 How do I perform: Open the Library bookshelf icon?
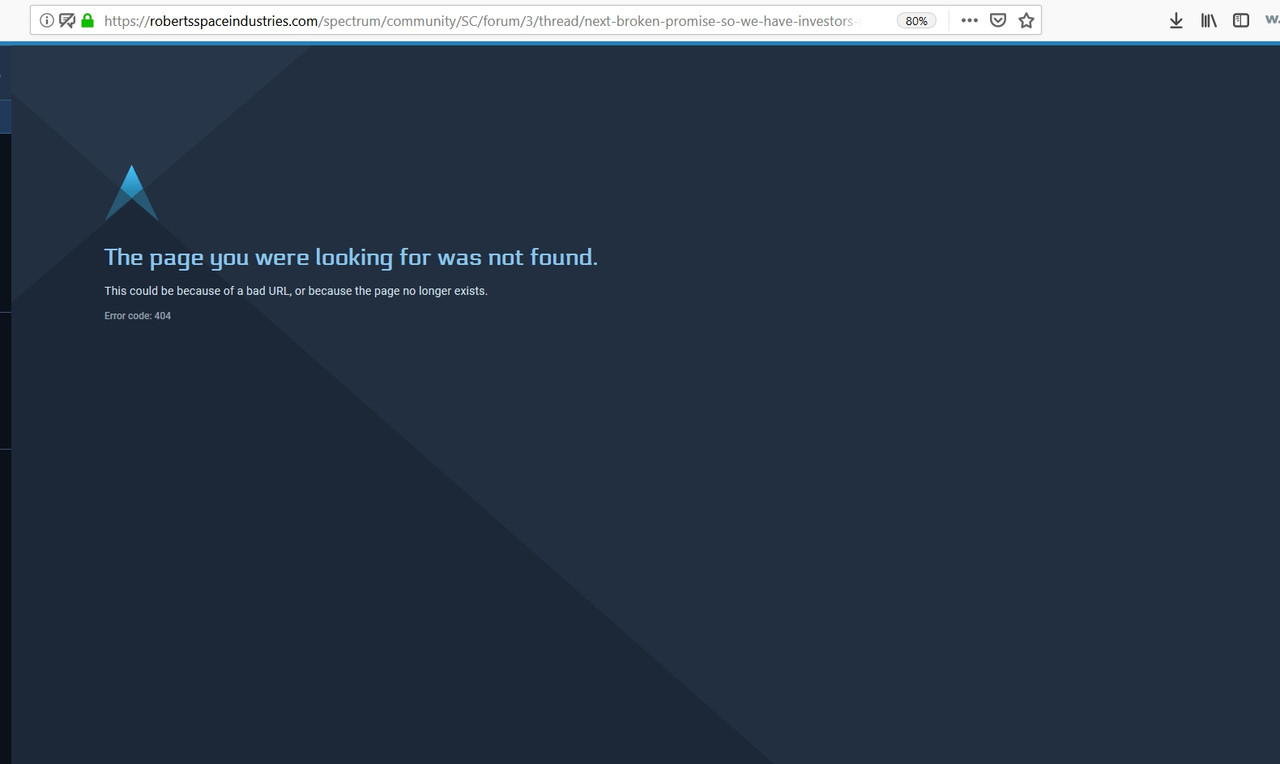click(1209, 20)
